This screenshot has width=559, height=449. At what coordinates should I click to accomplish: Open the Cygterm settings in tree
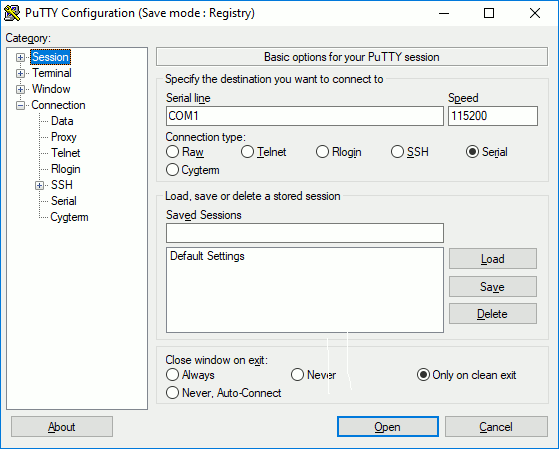(x=69, y=217)
